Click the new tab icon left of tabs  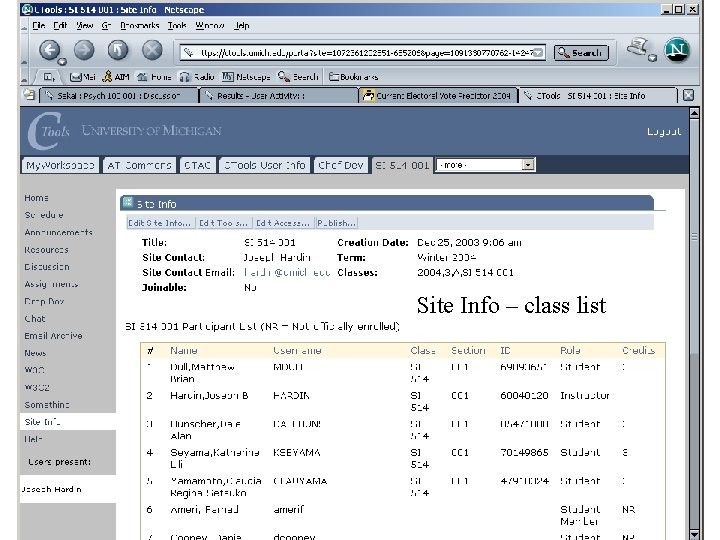pyautogui.click(x=29, y=95)
